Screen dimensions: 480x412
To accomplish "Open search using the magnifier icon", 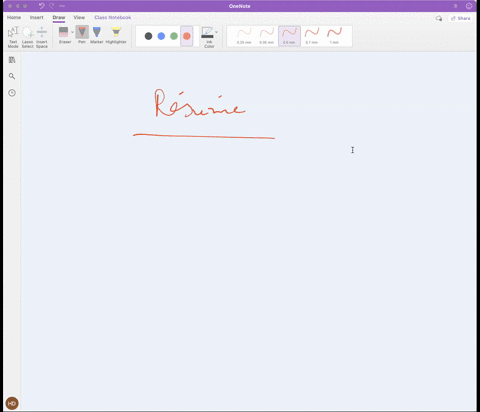I will click(x=12, y=76).
